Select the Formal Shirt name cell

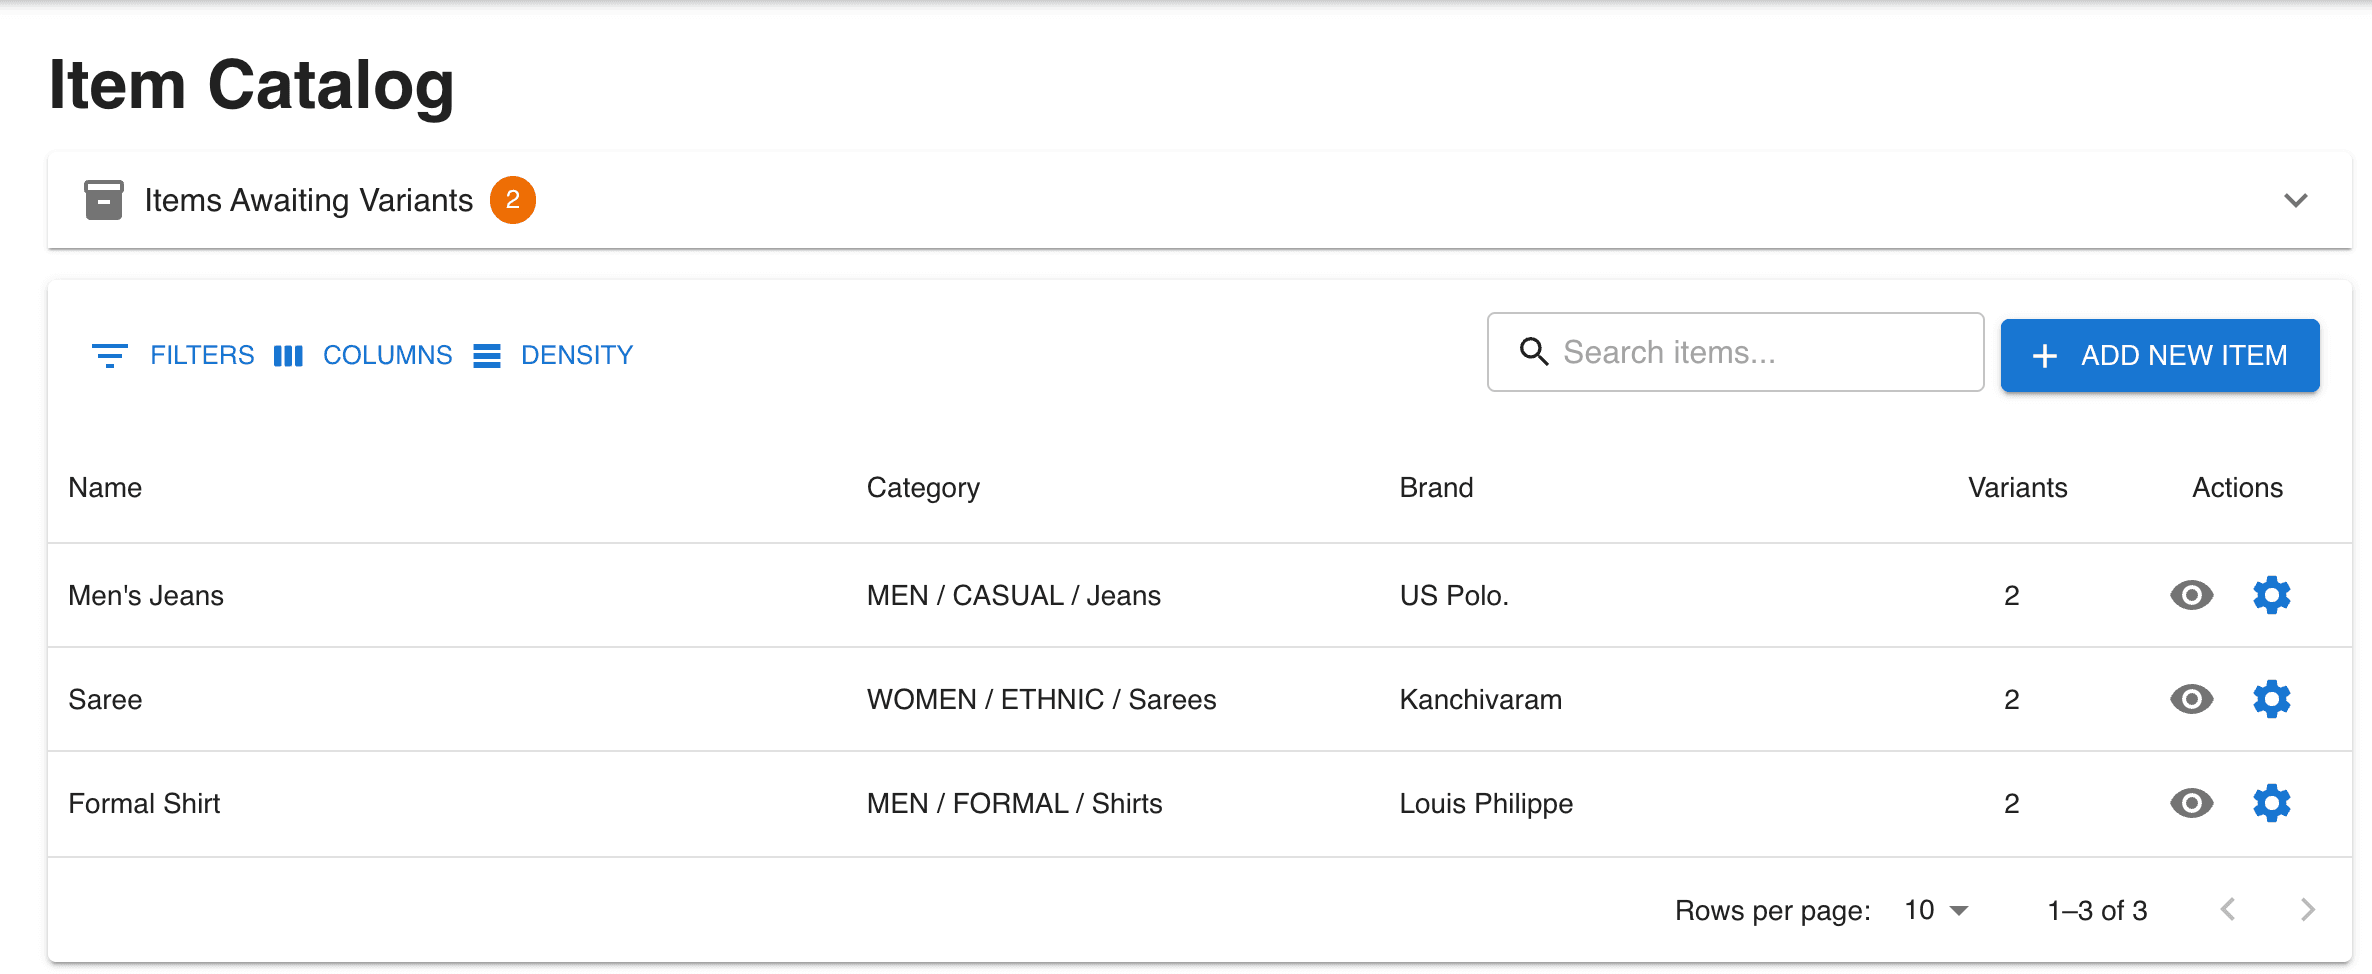point(144,803)
